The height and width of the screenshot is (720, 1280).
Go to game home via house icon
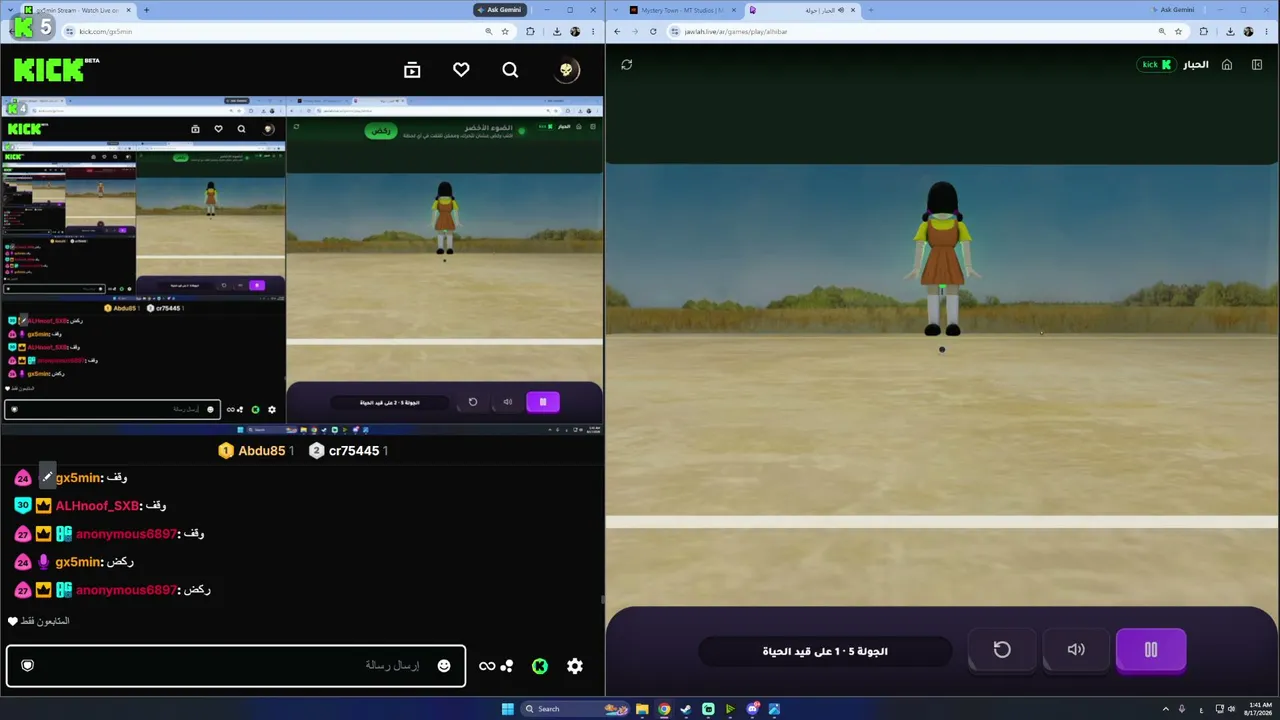coord(1227,65)
